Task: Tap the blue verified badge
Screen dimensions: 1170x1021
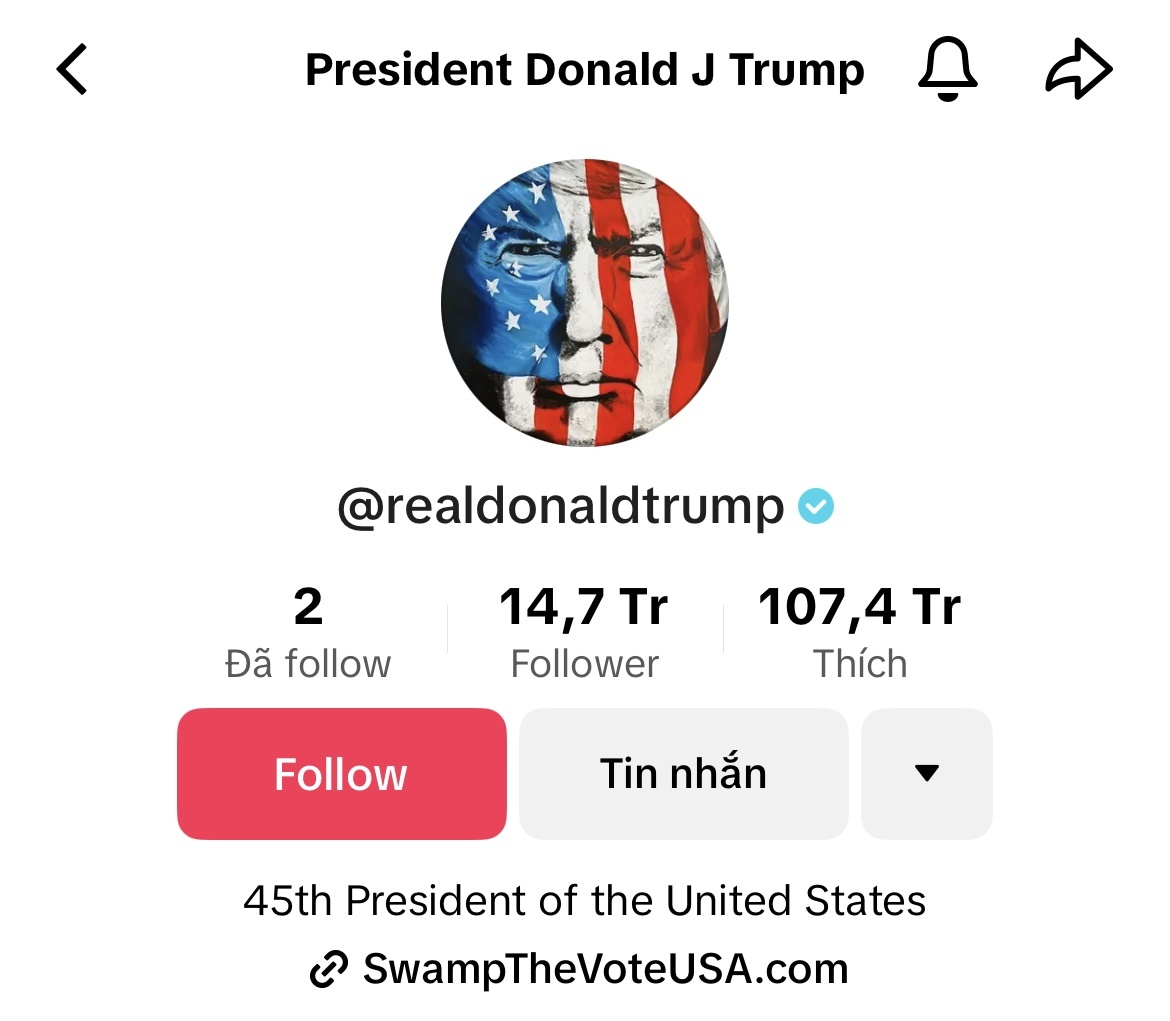Action: 816,507
